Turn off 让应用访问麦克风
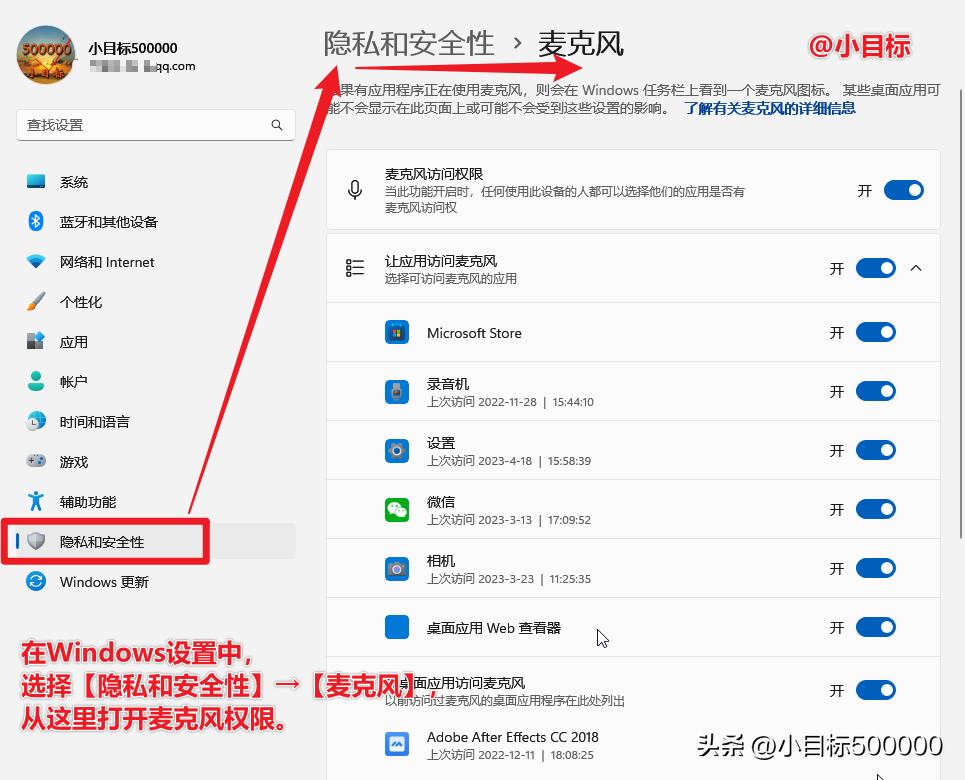Image resolution: width=965 pixels, height=780 pixels. point(876,267)
